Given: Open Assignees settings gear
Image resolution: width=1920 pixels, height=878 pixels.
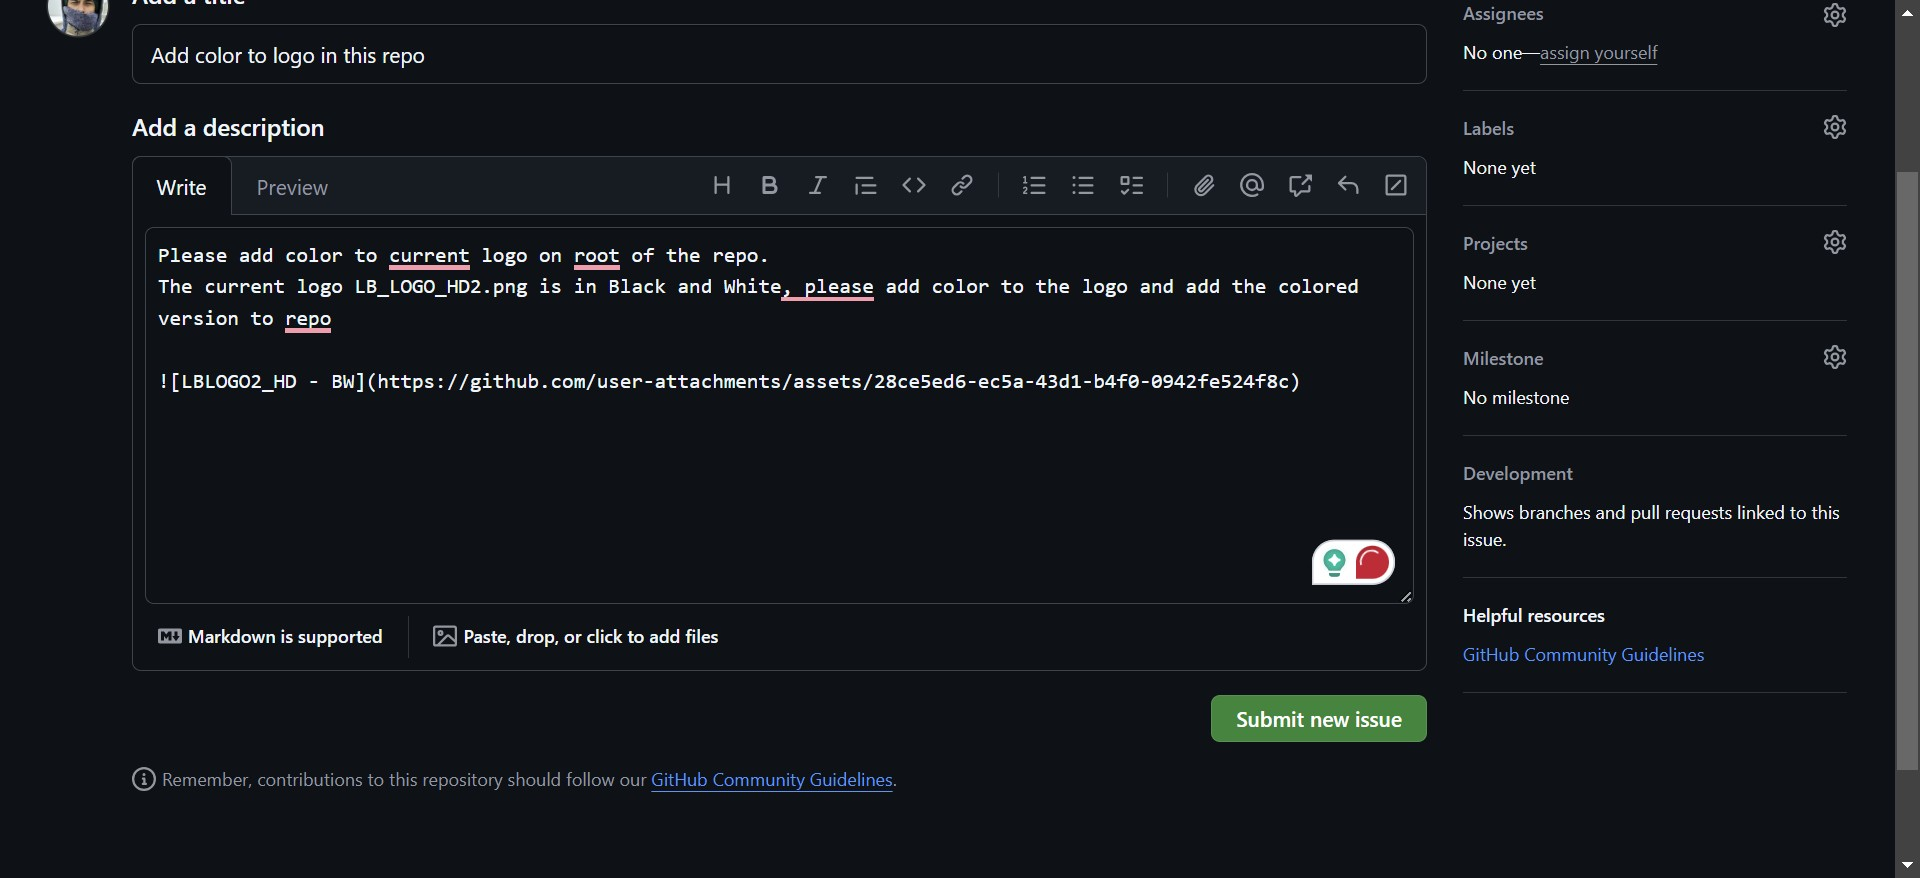Looking at the screenshot, I should tap(1834, 15).
